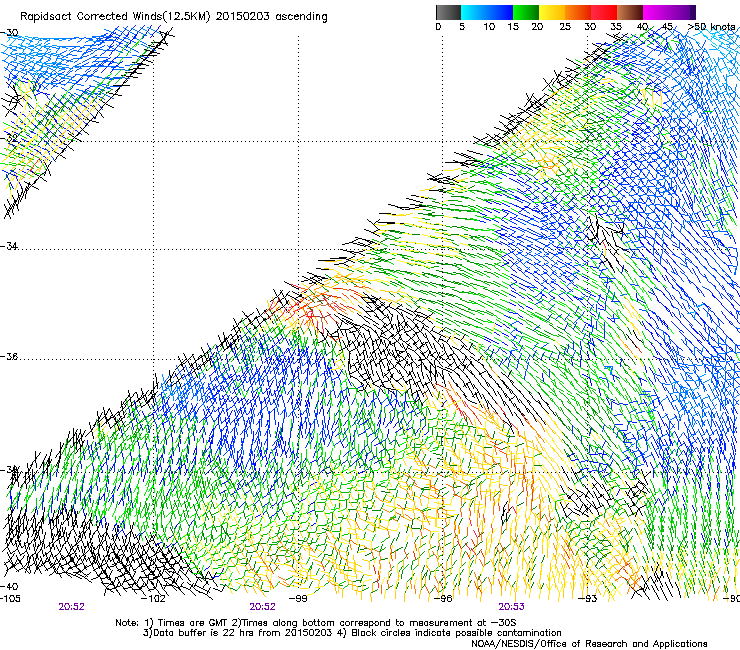Click the '>50 knots' legend label

point(711,27)
